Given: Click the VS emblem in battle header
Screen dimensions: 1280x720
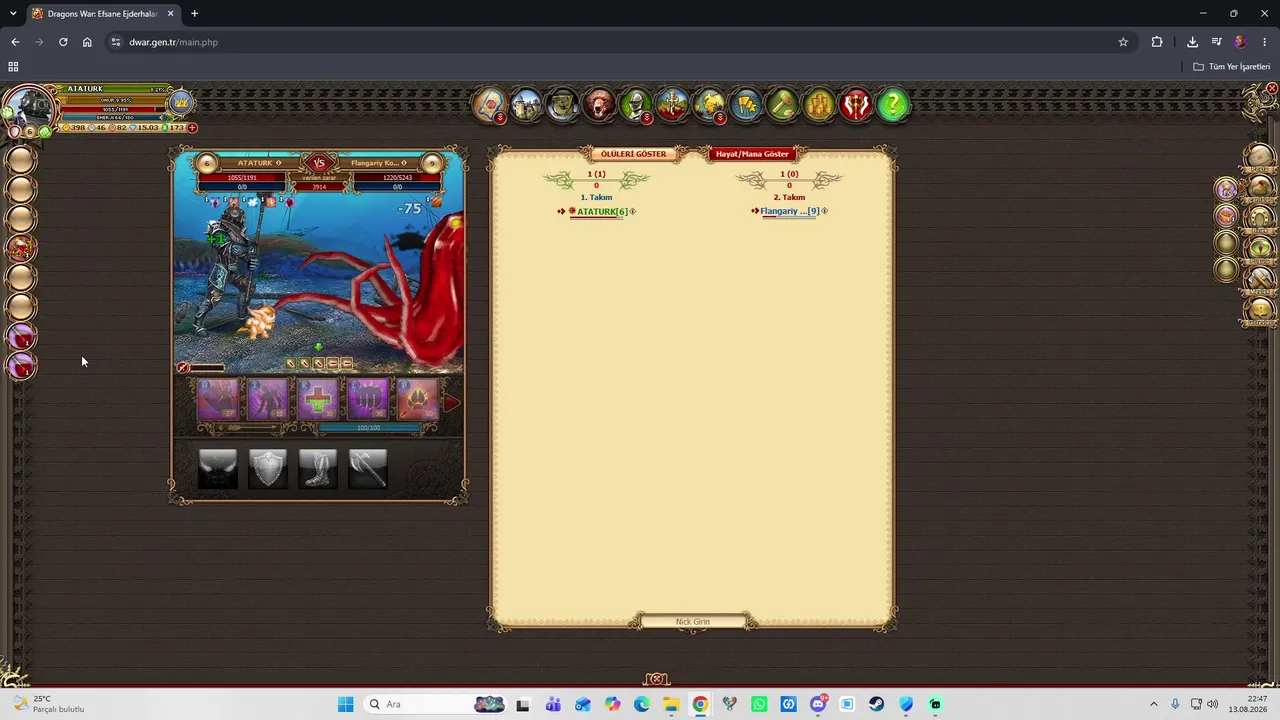Looking at the screenshot, I should pyautogui.click(x=319, y=163).
